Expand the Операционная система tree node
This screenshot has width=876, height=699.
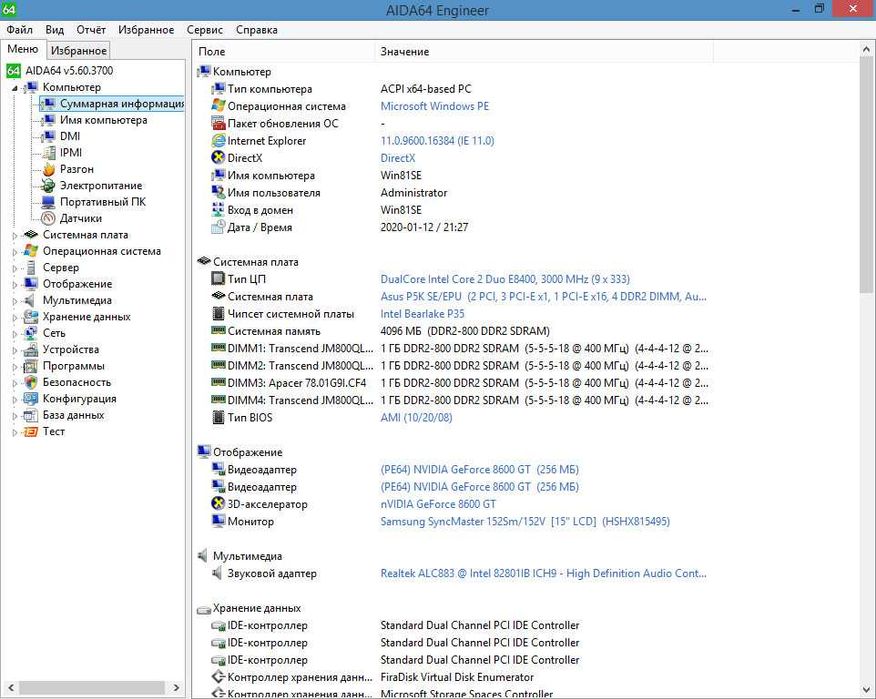[x=15, y=252]
